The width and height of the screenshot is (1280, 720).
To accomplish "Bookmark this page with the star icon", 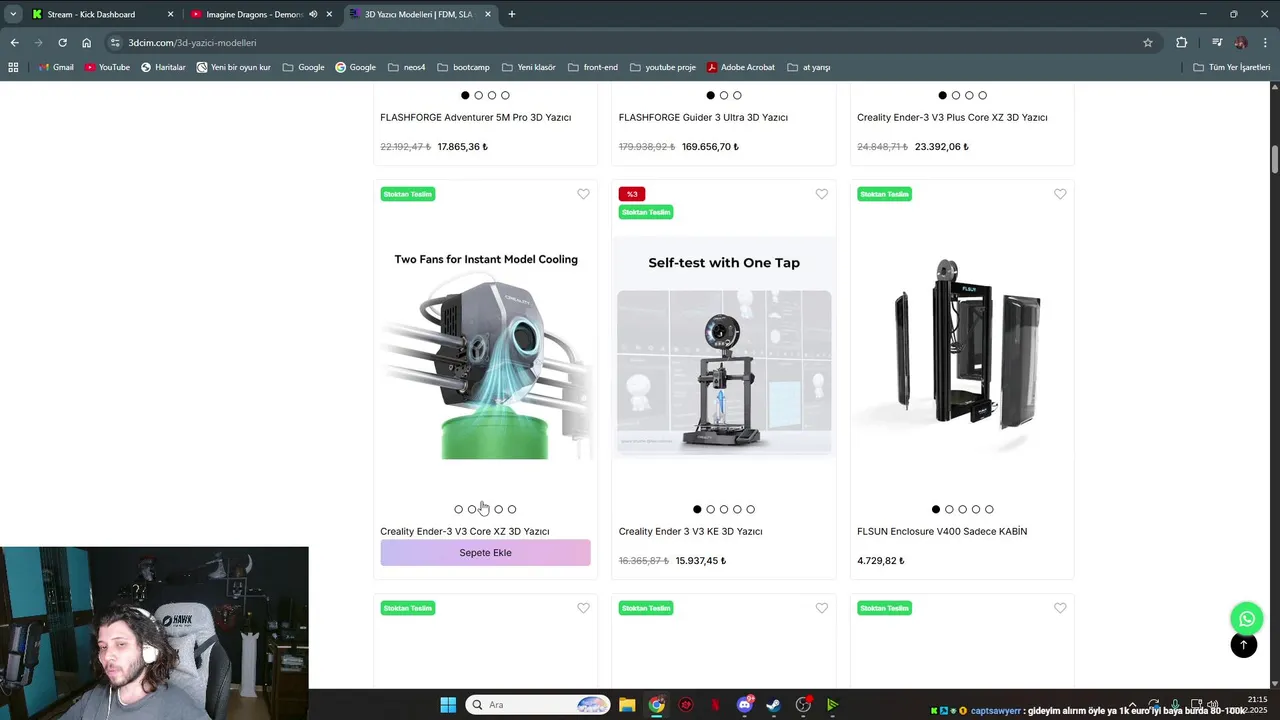I will click(x=1148, y=43).
